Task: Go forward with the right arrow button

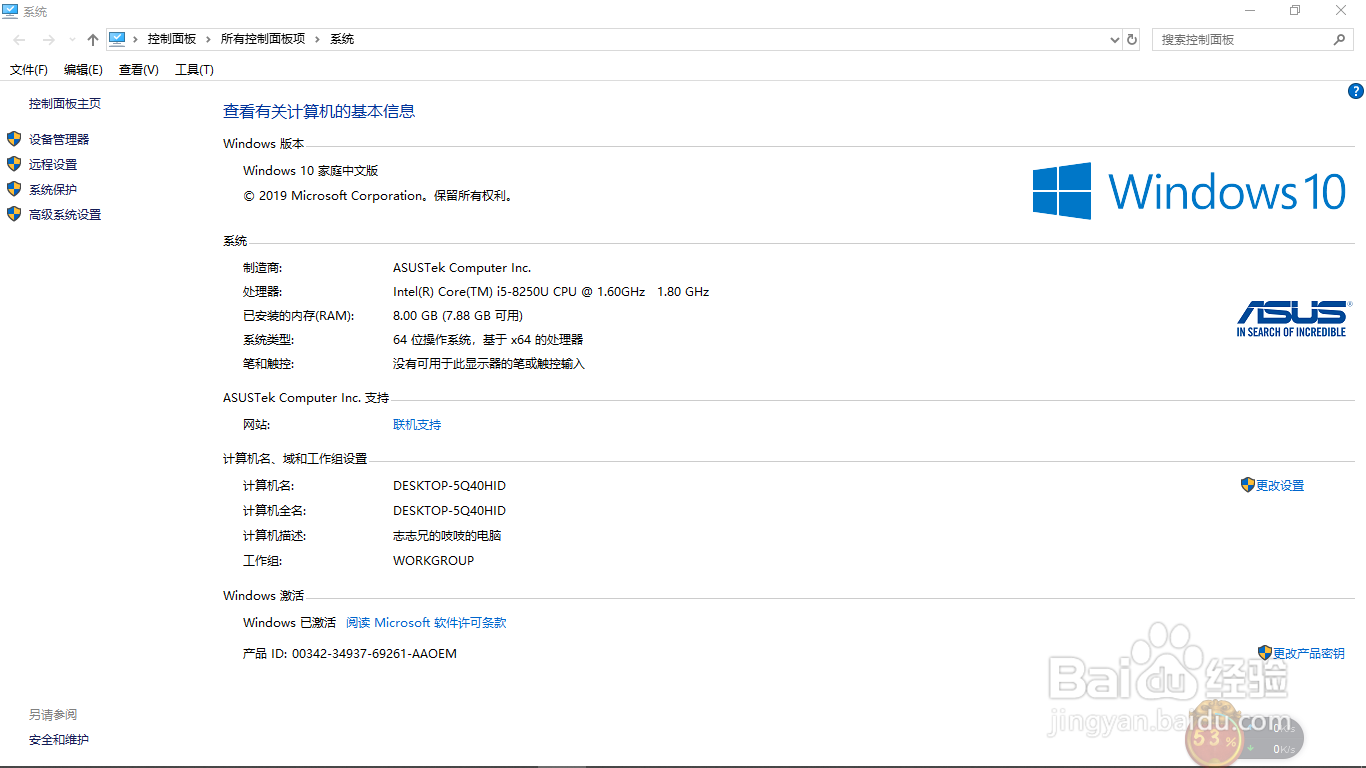Action: pyautogui.click(x=48, y=39)
